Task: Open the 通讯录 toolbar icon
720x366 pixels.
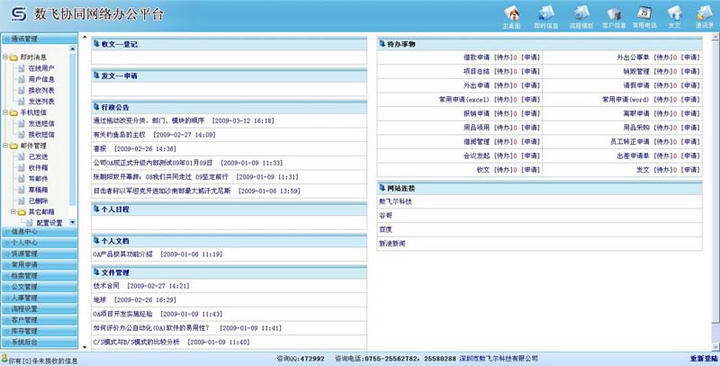Action: click(704, 13)
